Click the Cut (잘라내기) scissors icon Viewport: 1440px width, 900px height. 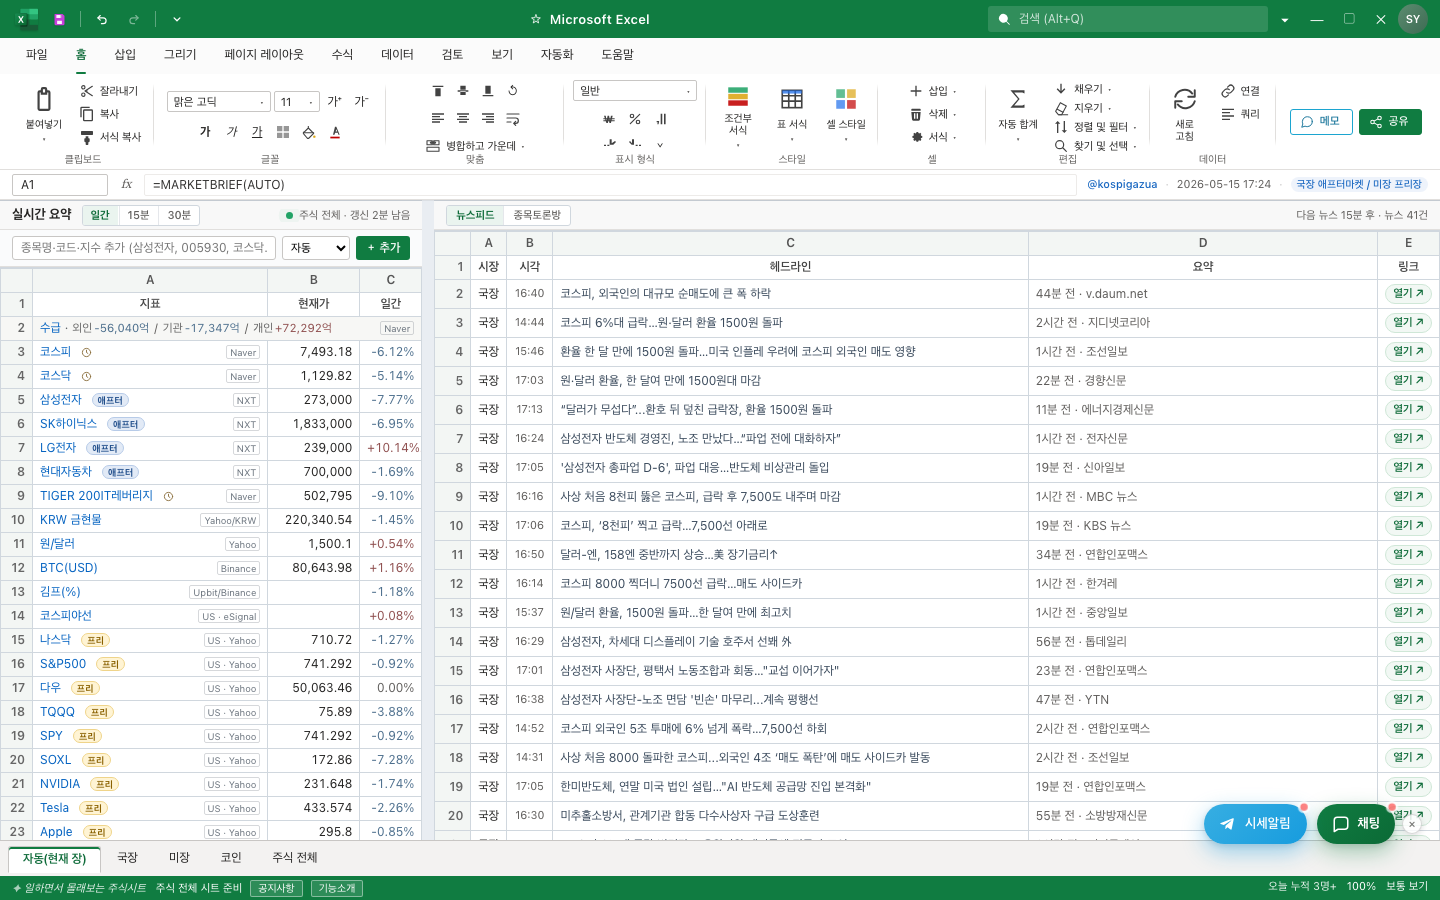click(87, 91)
